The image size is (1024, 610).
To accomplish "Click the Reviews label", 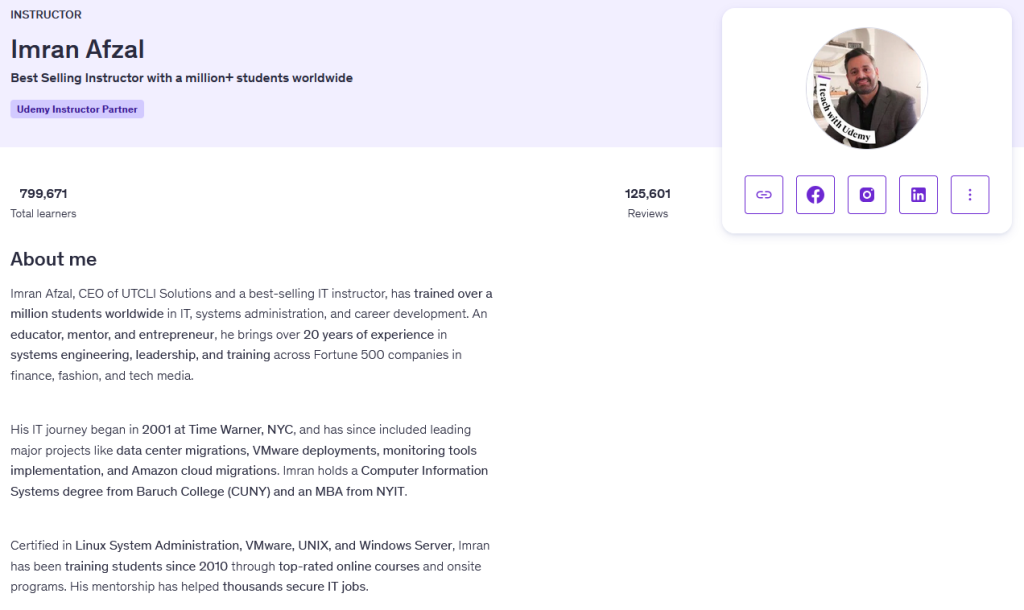I will pyautogui.click(x=647, y=214).
